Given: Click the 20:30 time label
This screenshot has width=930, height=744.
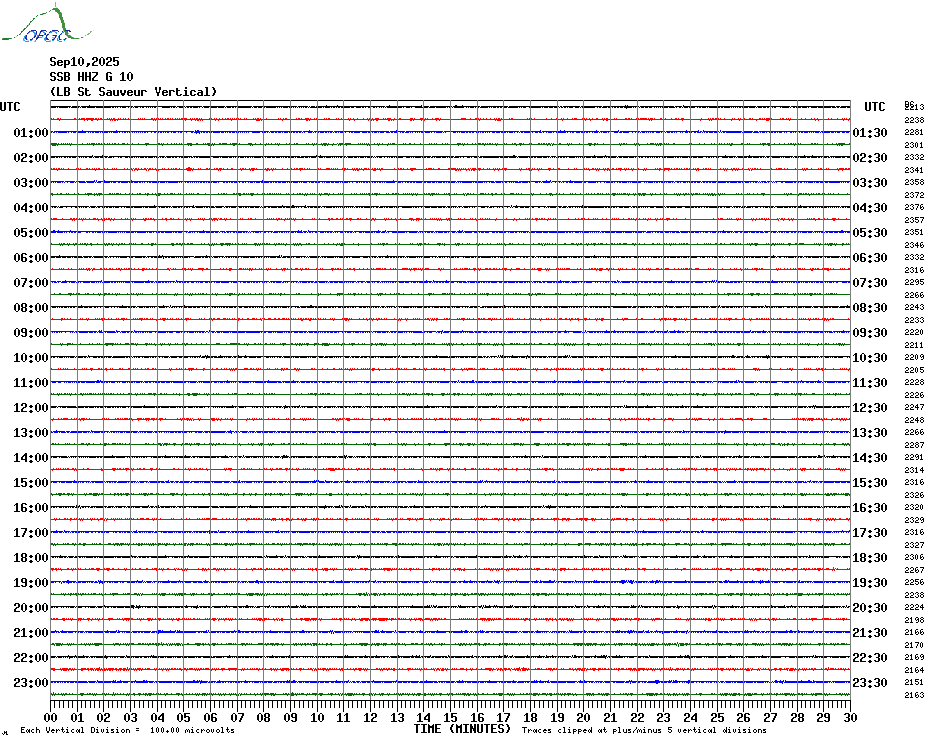Looking at the screenshot, I should pos(870,608).
